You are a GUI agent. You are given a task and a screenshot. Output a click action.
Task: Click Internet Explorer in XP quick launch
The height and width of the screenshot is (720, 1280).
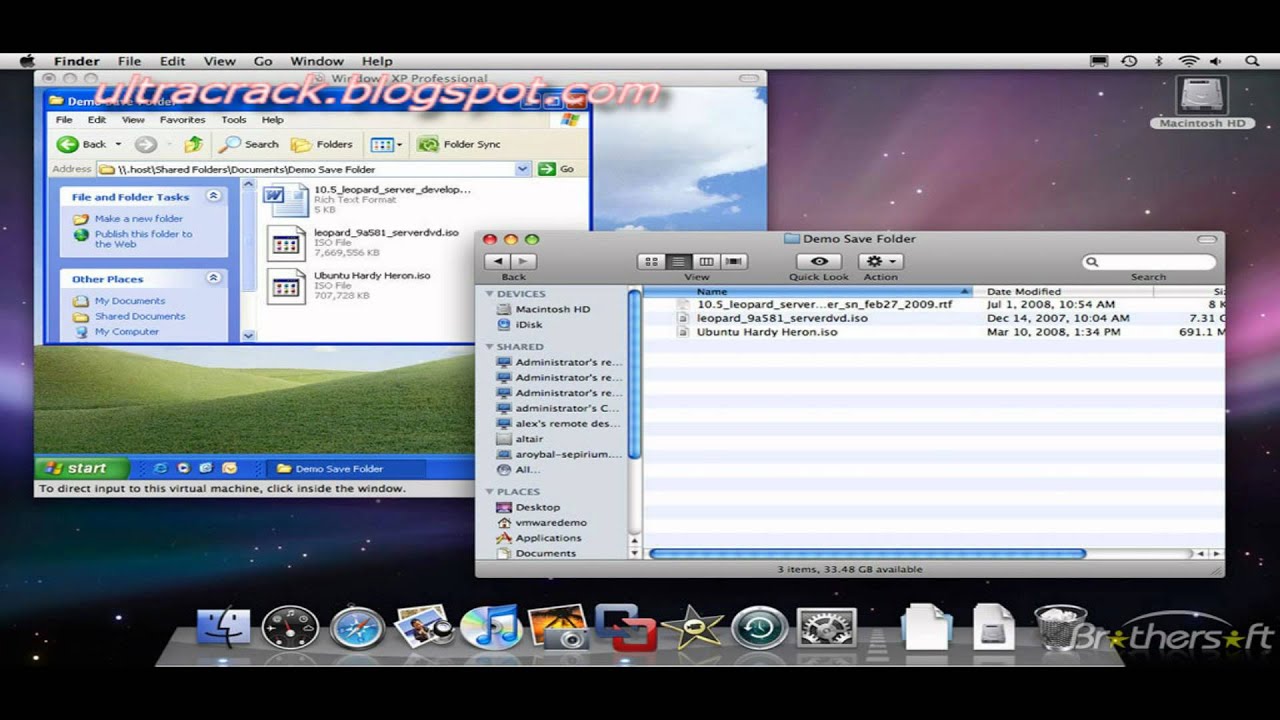tap(160, 468)
